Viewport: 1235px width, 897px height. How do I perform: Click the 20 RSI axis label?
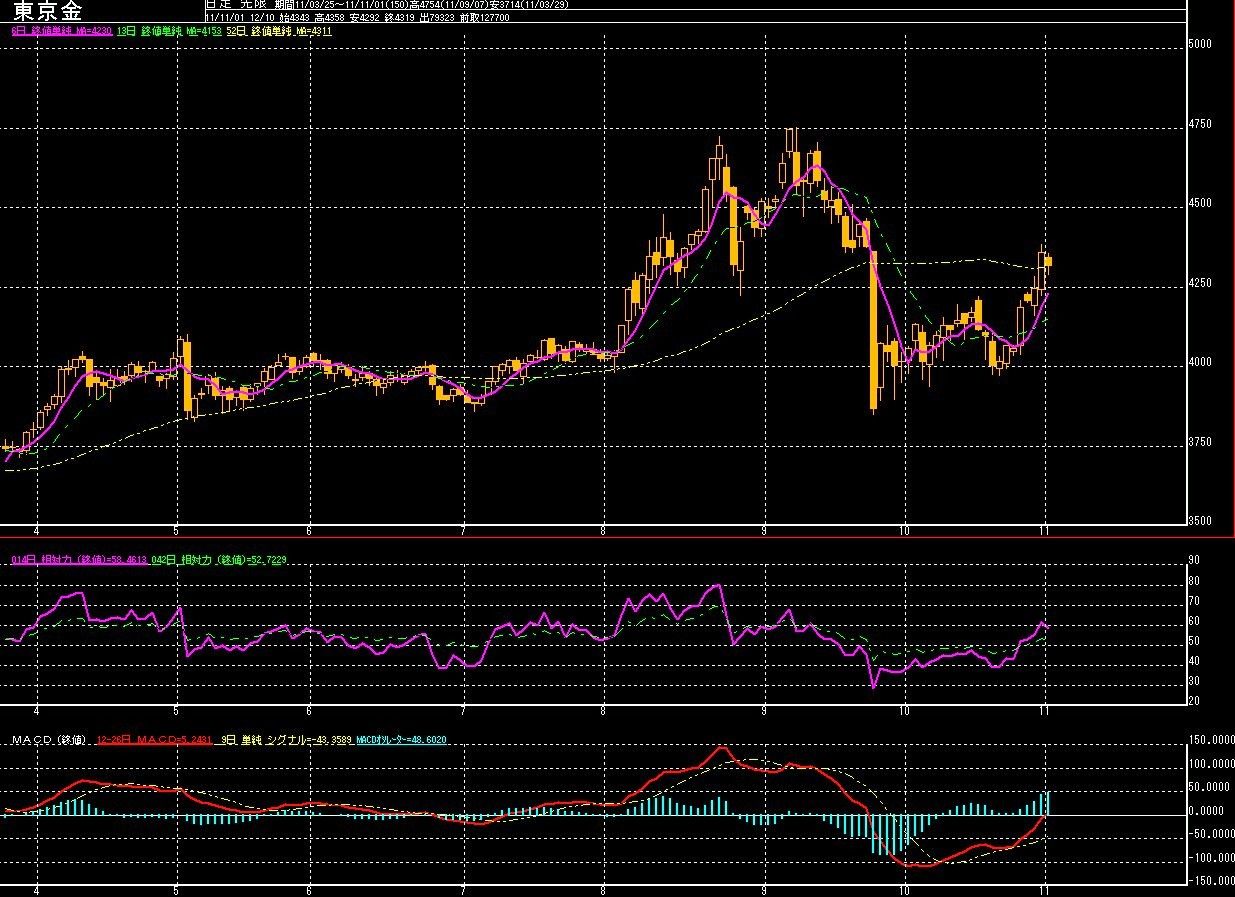coord(1194,701)
